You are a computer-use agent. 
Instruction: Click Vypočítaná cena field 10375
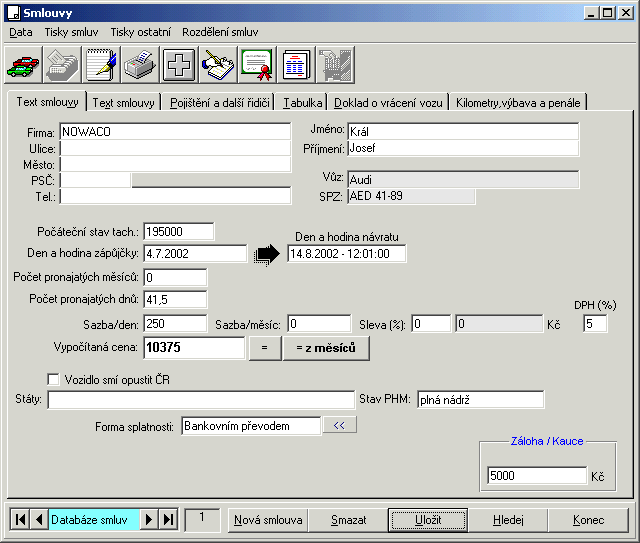point(194,347)
